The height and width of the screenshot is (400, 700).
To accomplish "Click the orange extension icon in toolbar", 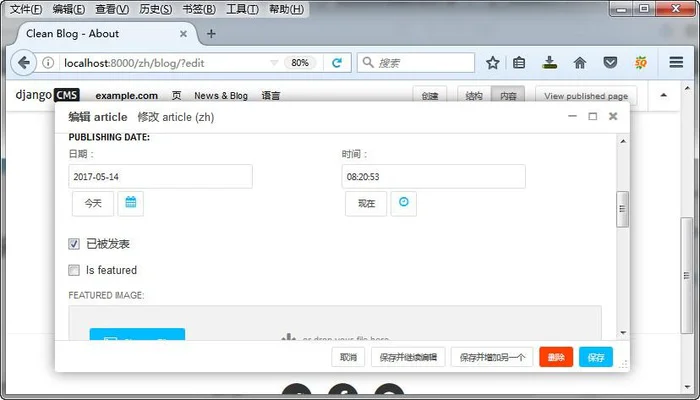I will point(641,63).
